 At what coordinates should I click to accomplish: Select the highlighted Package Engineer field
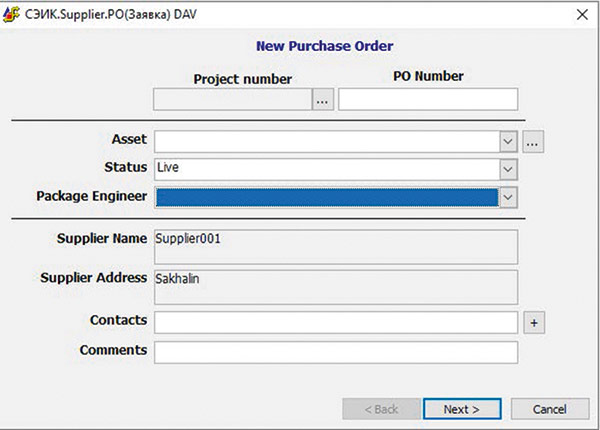point(325,197)
